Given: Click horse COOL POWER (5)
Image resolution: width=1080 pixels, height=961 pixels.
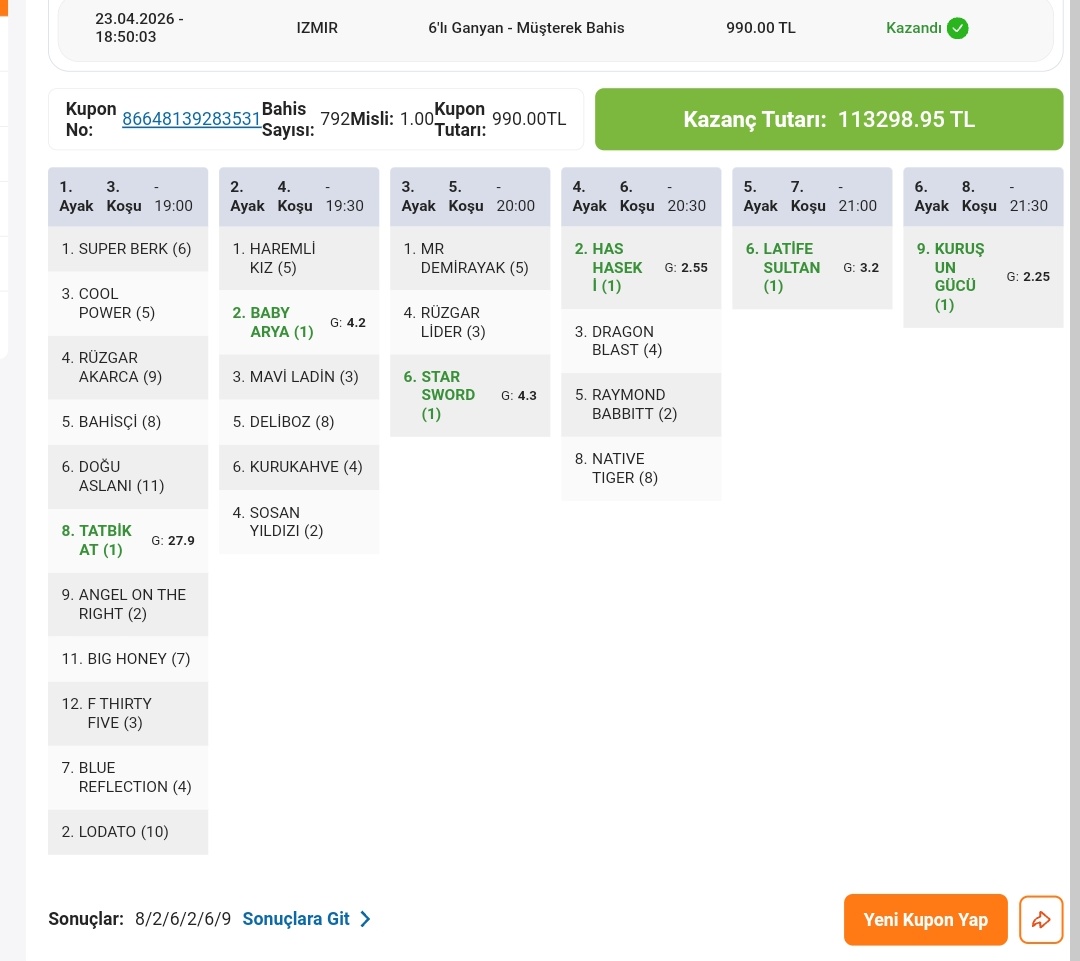Looking at the screenshot, I should pos(128,303).
